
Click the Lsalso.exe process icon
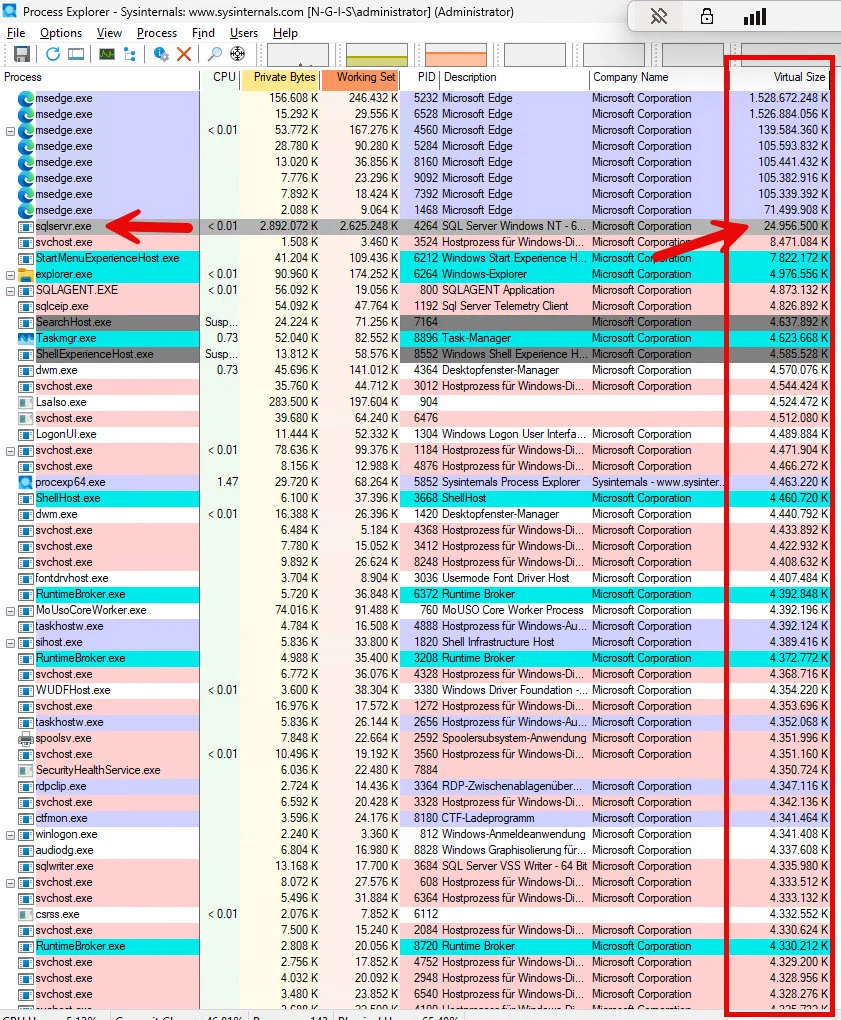click(x=25, y=402)
